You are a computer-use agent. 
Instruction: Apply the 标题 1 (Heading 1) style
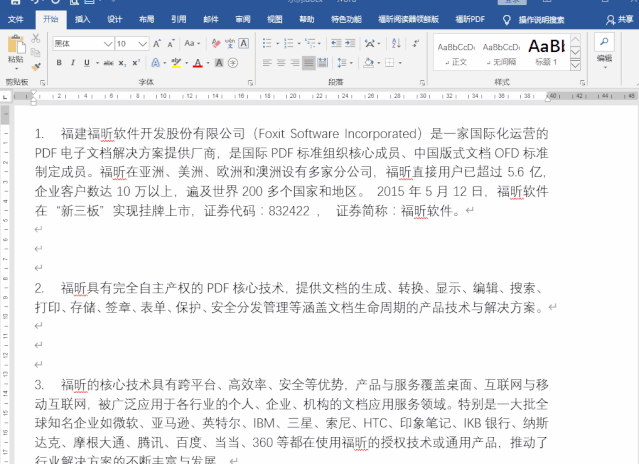pyautogui.click(x=546, y=53)
